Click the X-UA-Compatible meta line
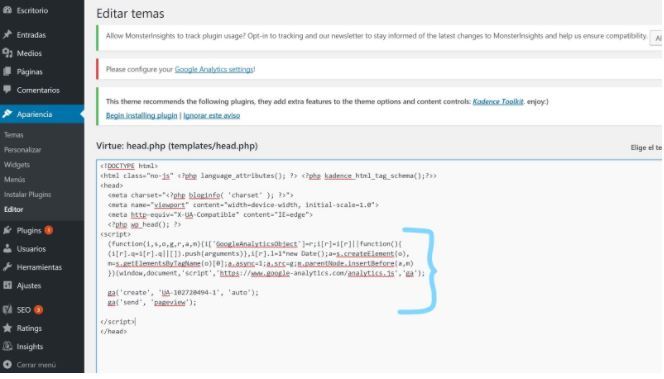 210,214
